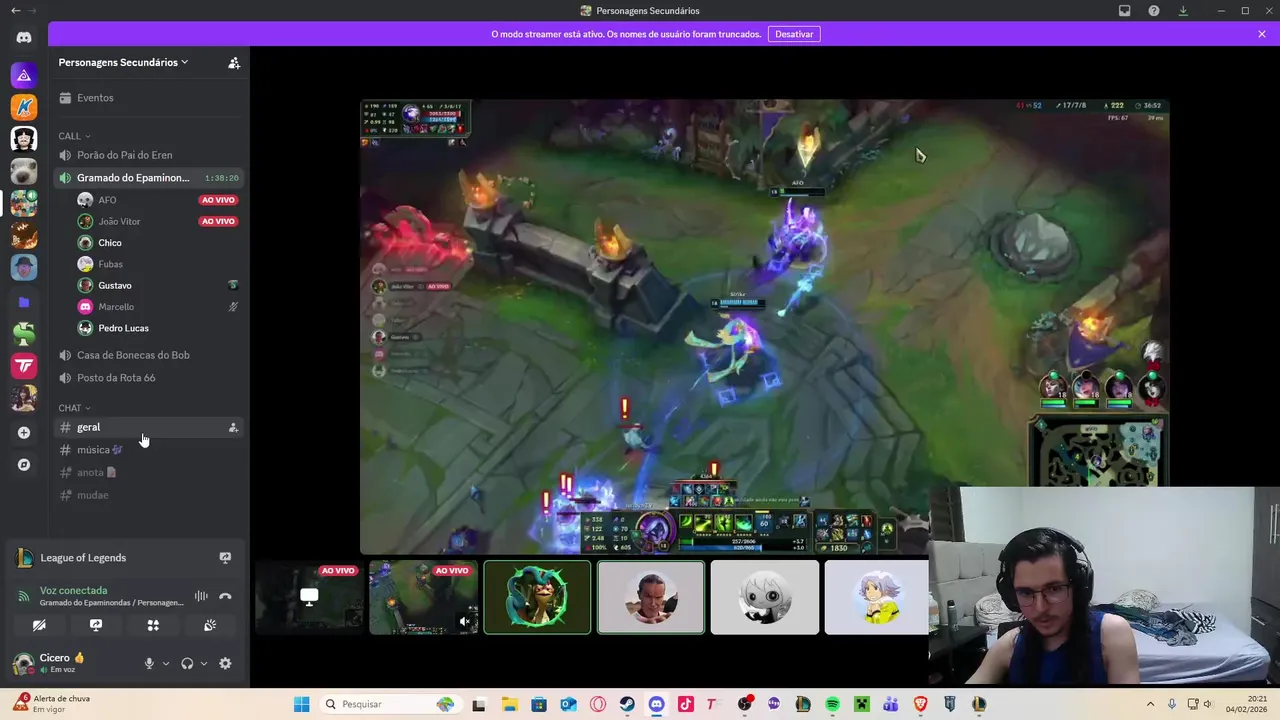Open the invite people icon beside server name
Viewport: 1280px width, 720px height.
(x=234, y=63)
